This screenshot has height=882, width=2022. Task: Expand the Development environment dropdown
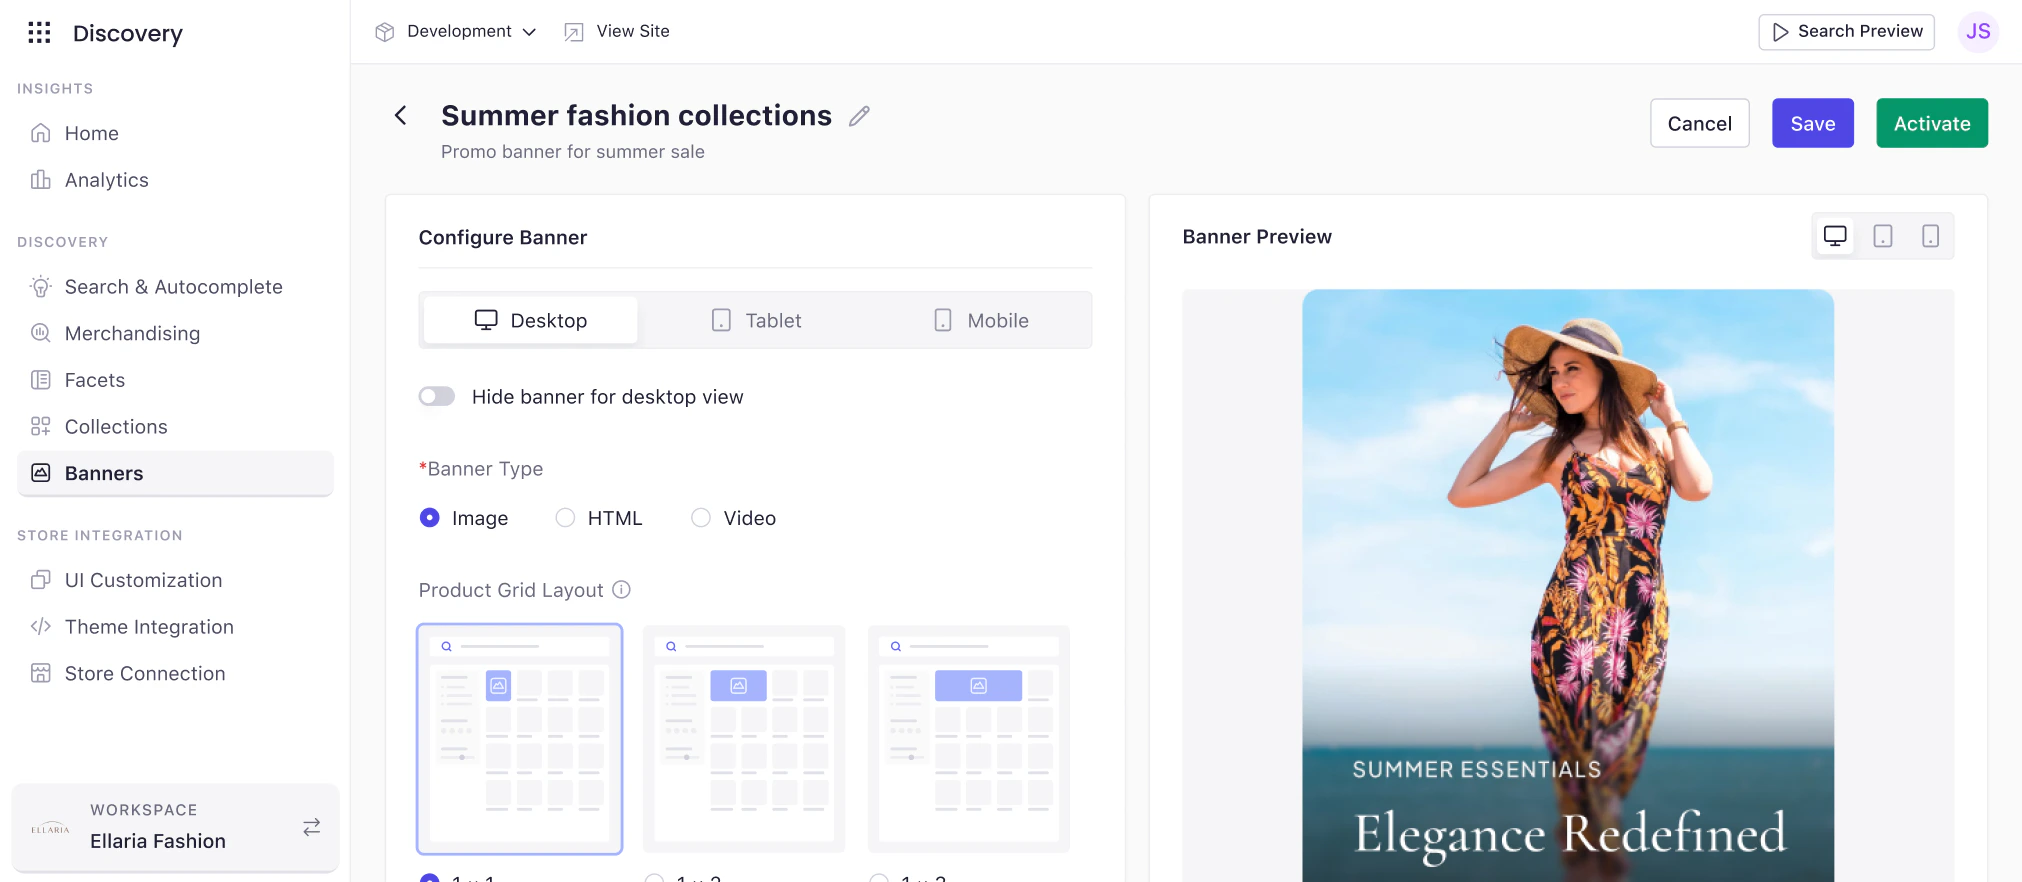456,32
